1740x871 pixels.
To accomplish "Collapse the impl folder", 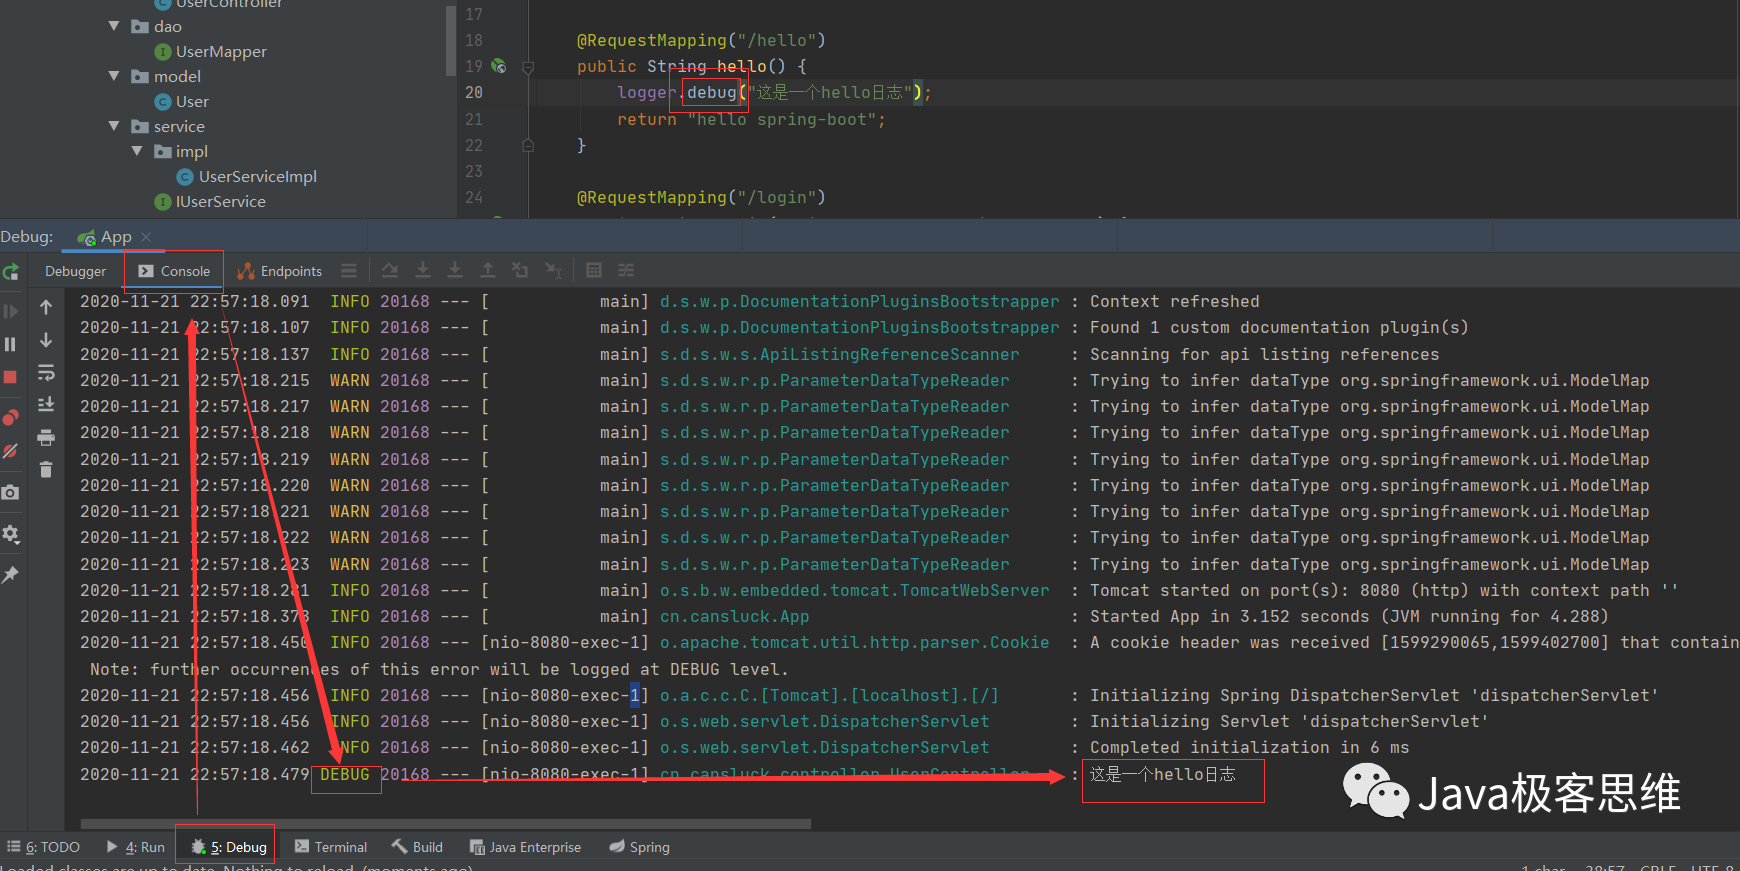I will 137,151.
